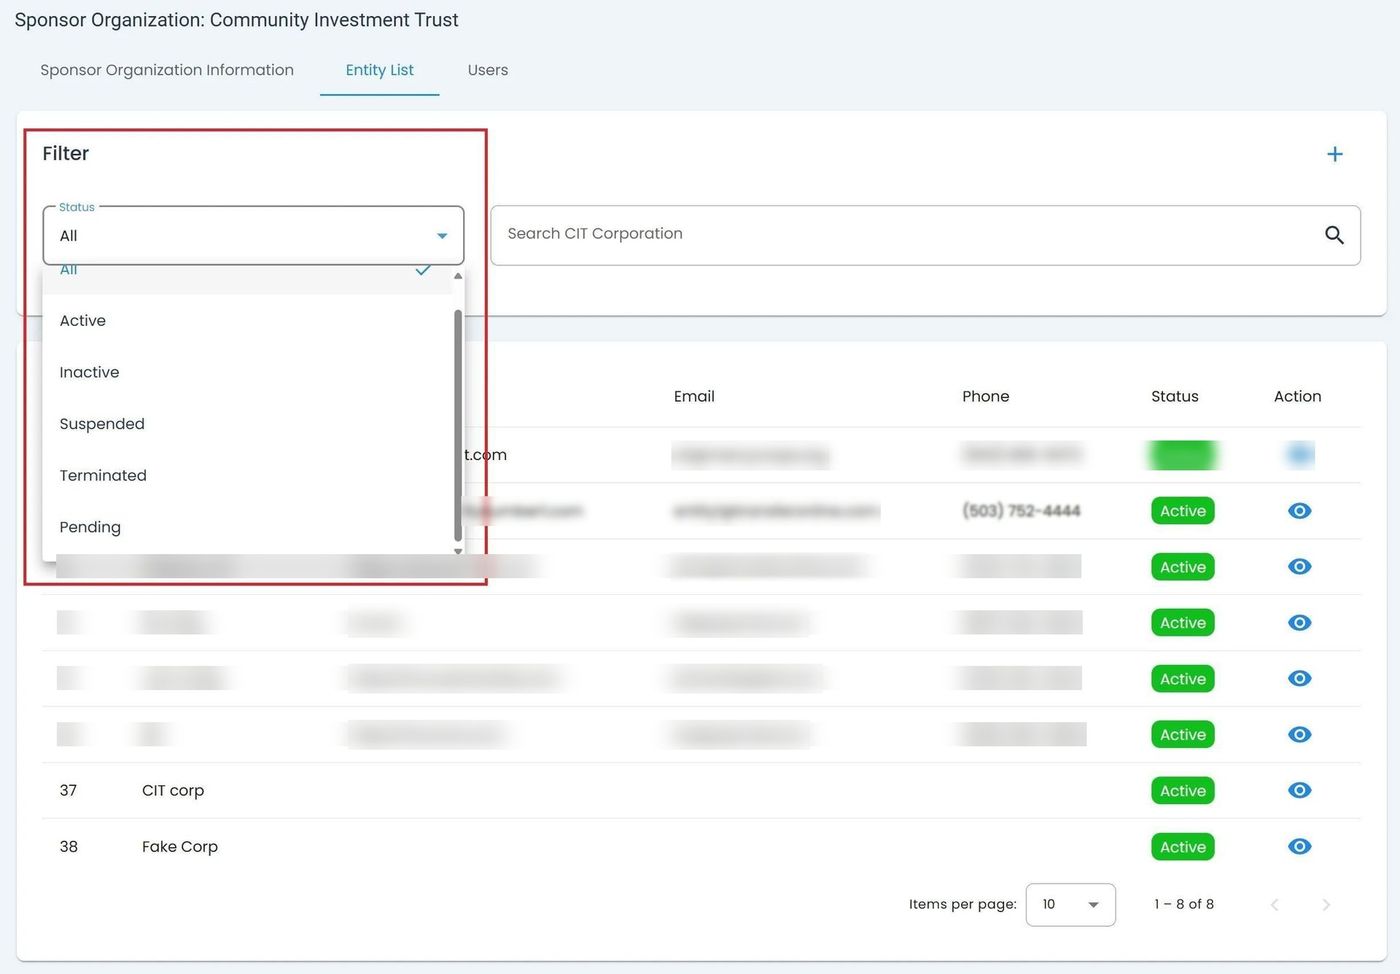The width and height of the screenshot is (1400, 974).
Task: Open the eye icon for CIT corp
Action: [1299, 791]
